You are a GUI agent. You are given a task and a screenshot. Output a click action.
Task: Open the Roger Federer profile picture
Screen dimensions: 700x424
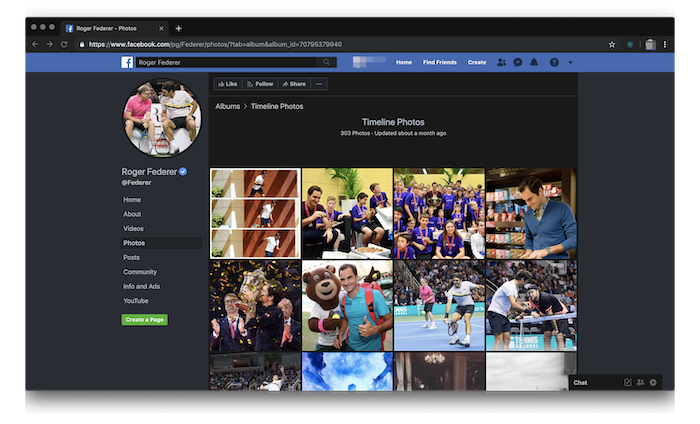point(162,118)
